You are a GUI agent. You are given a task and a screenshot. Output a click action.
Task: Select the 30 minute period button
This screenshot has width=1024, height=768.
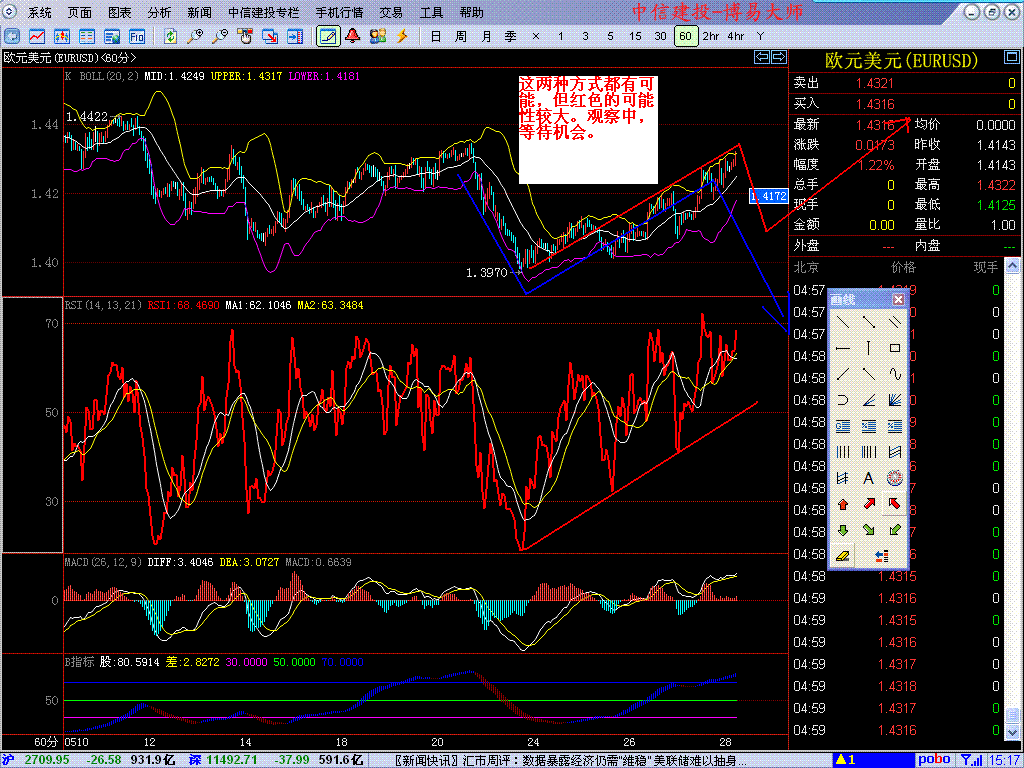click(x=660, y=37)
